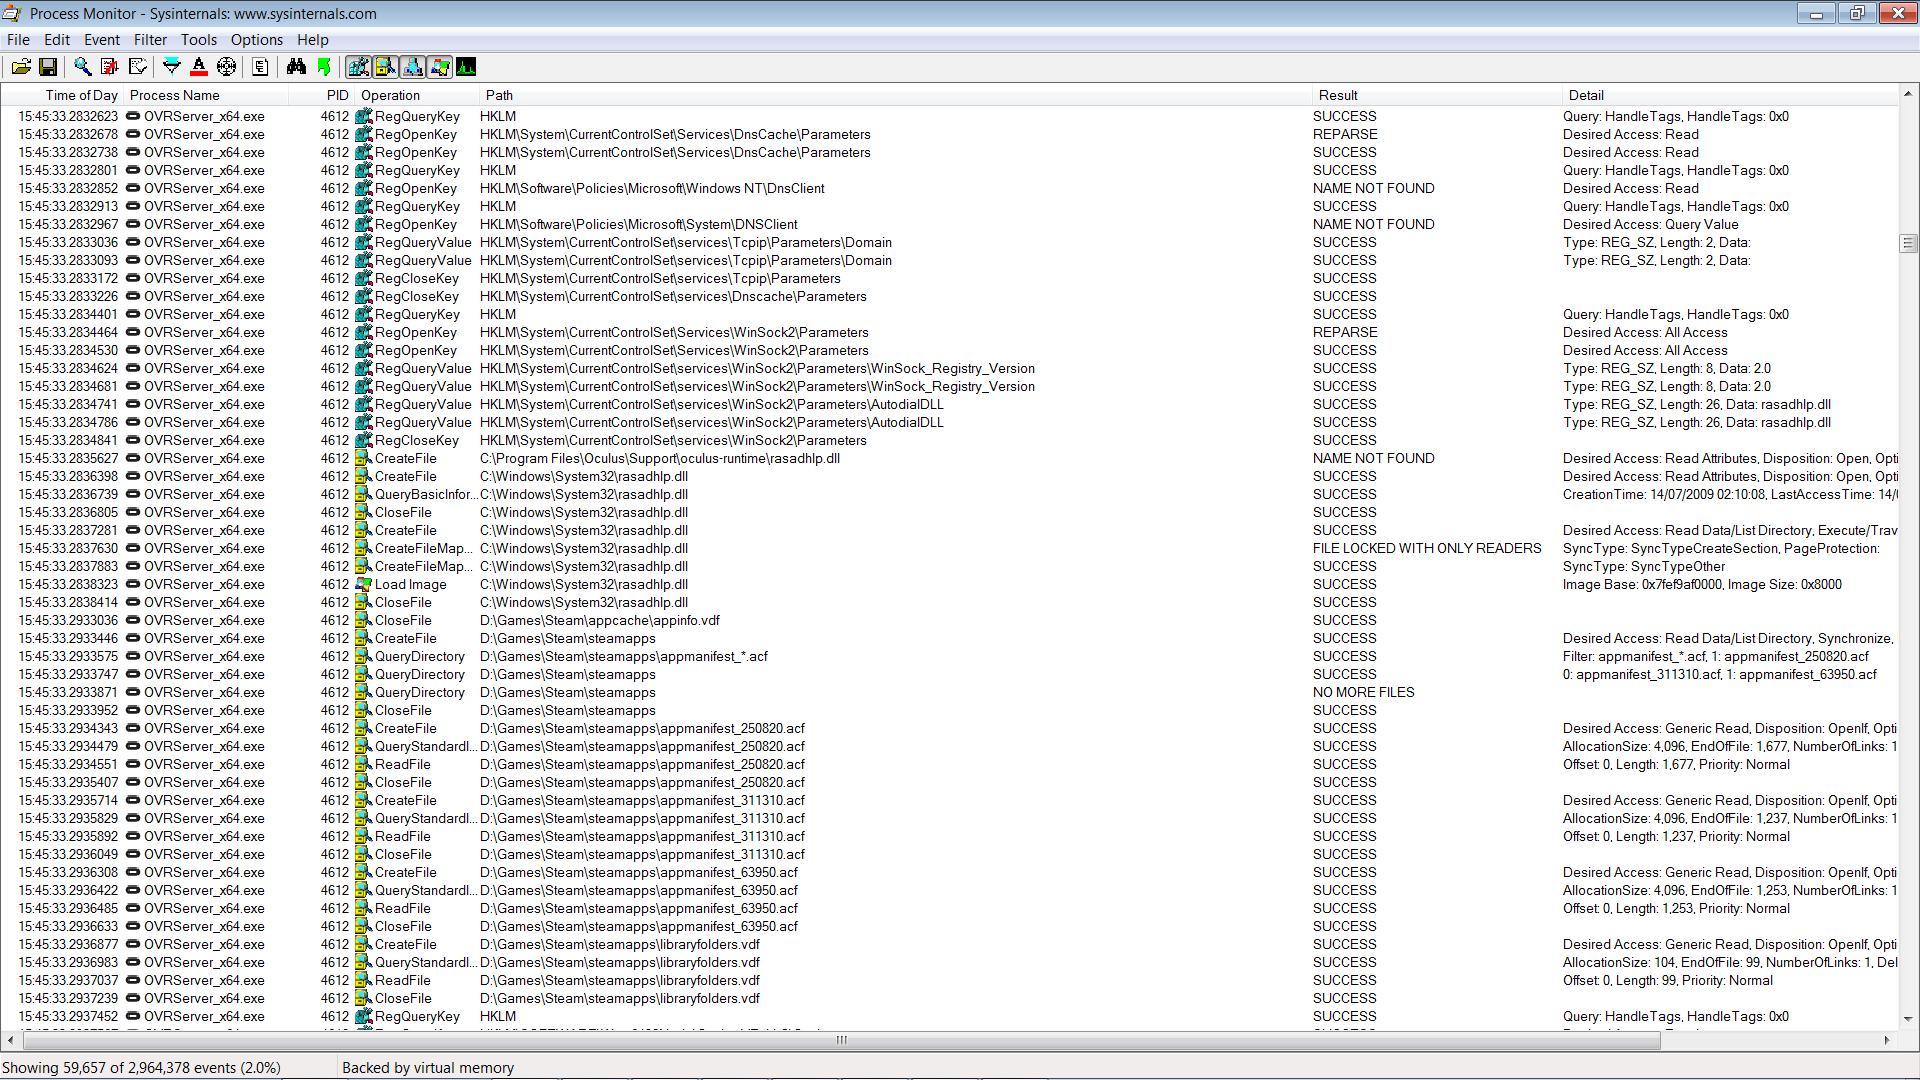Select path D:\Games\Steam\appcache\appinfo.vdf
Viewport: 1920px width, 1080px height.
600,621
